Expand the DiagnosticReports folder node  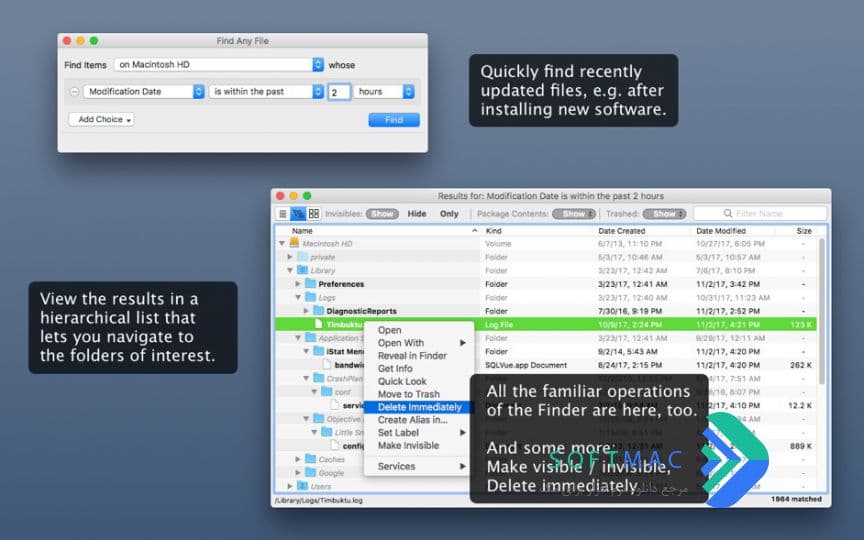pos(306,311)
